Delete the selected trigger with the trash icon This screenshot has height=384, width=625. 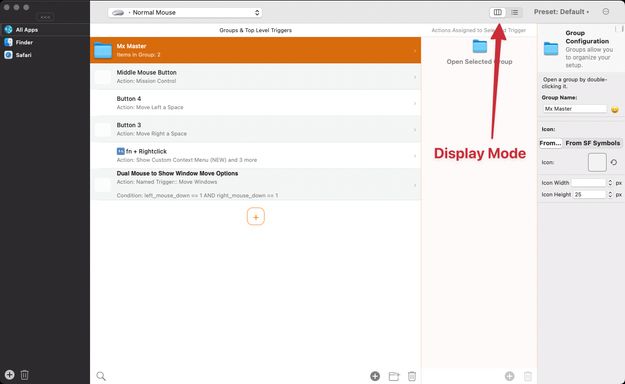click(x=412, y=376)
